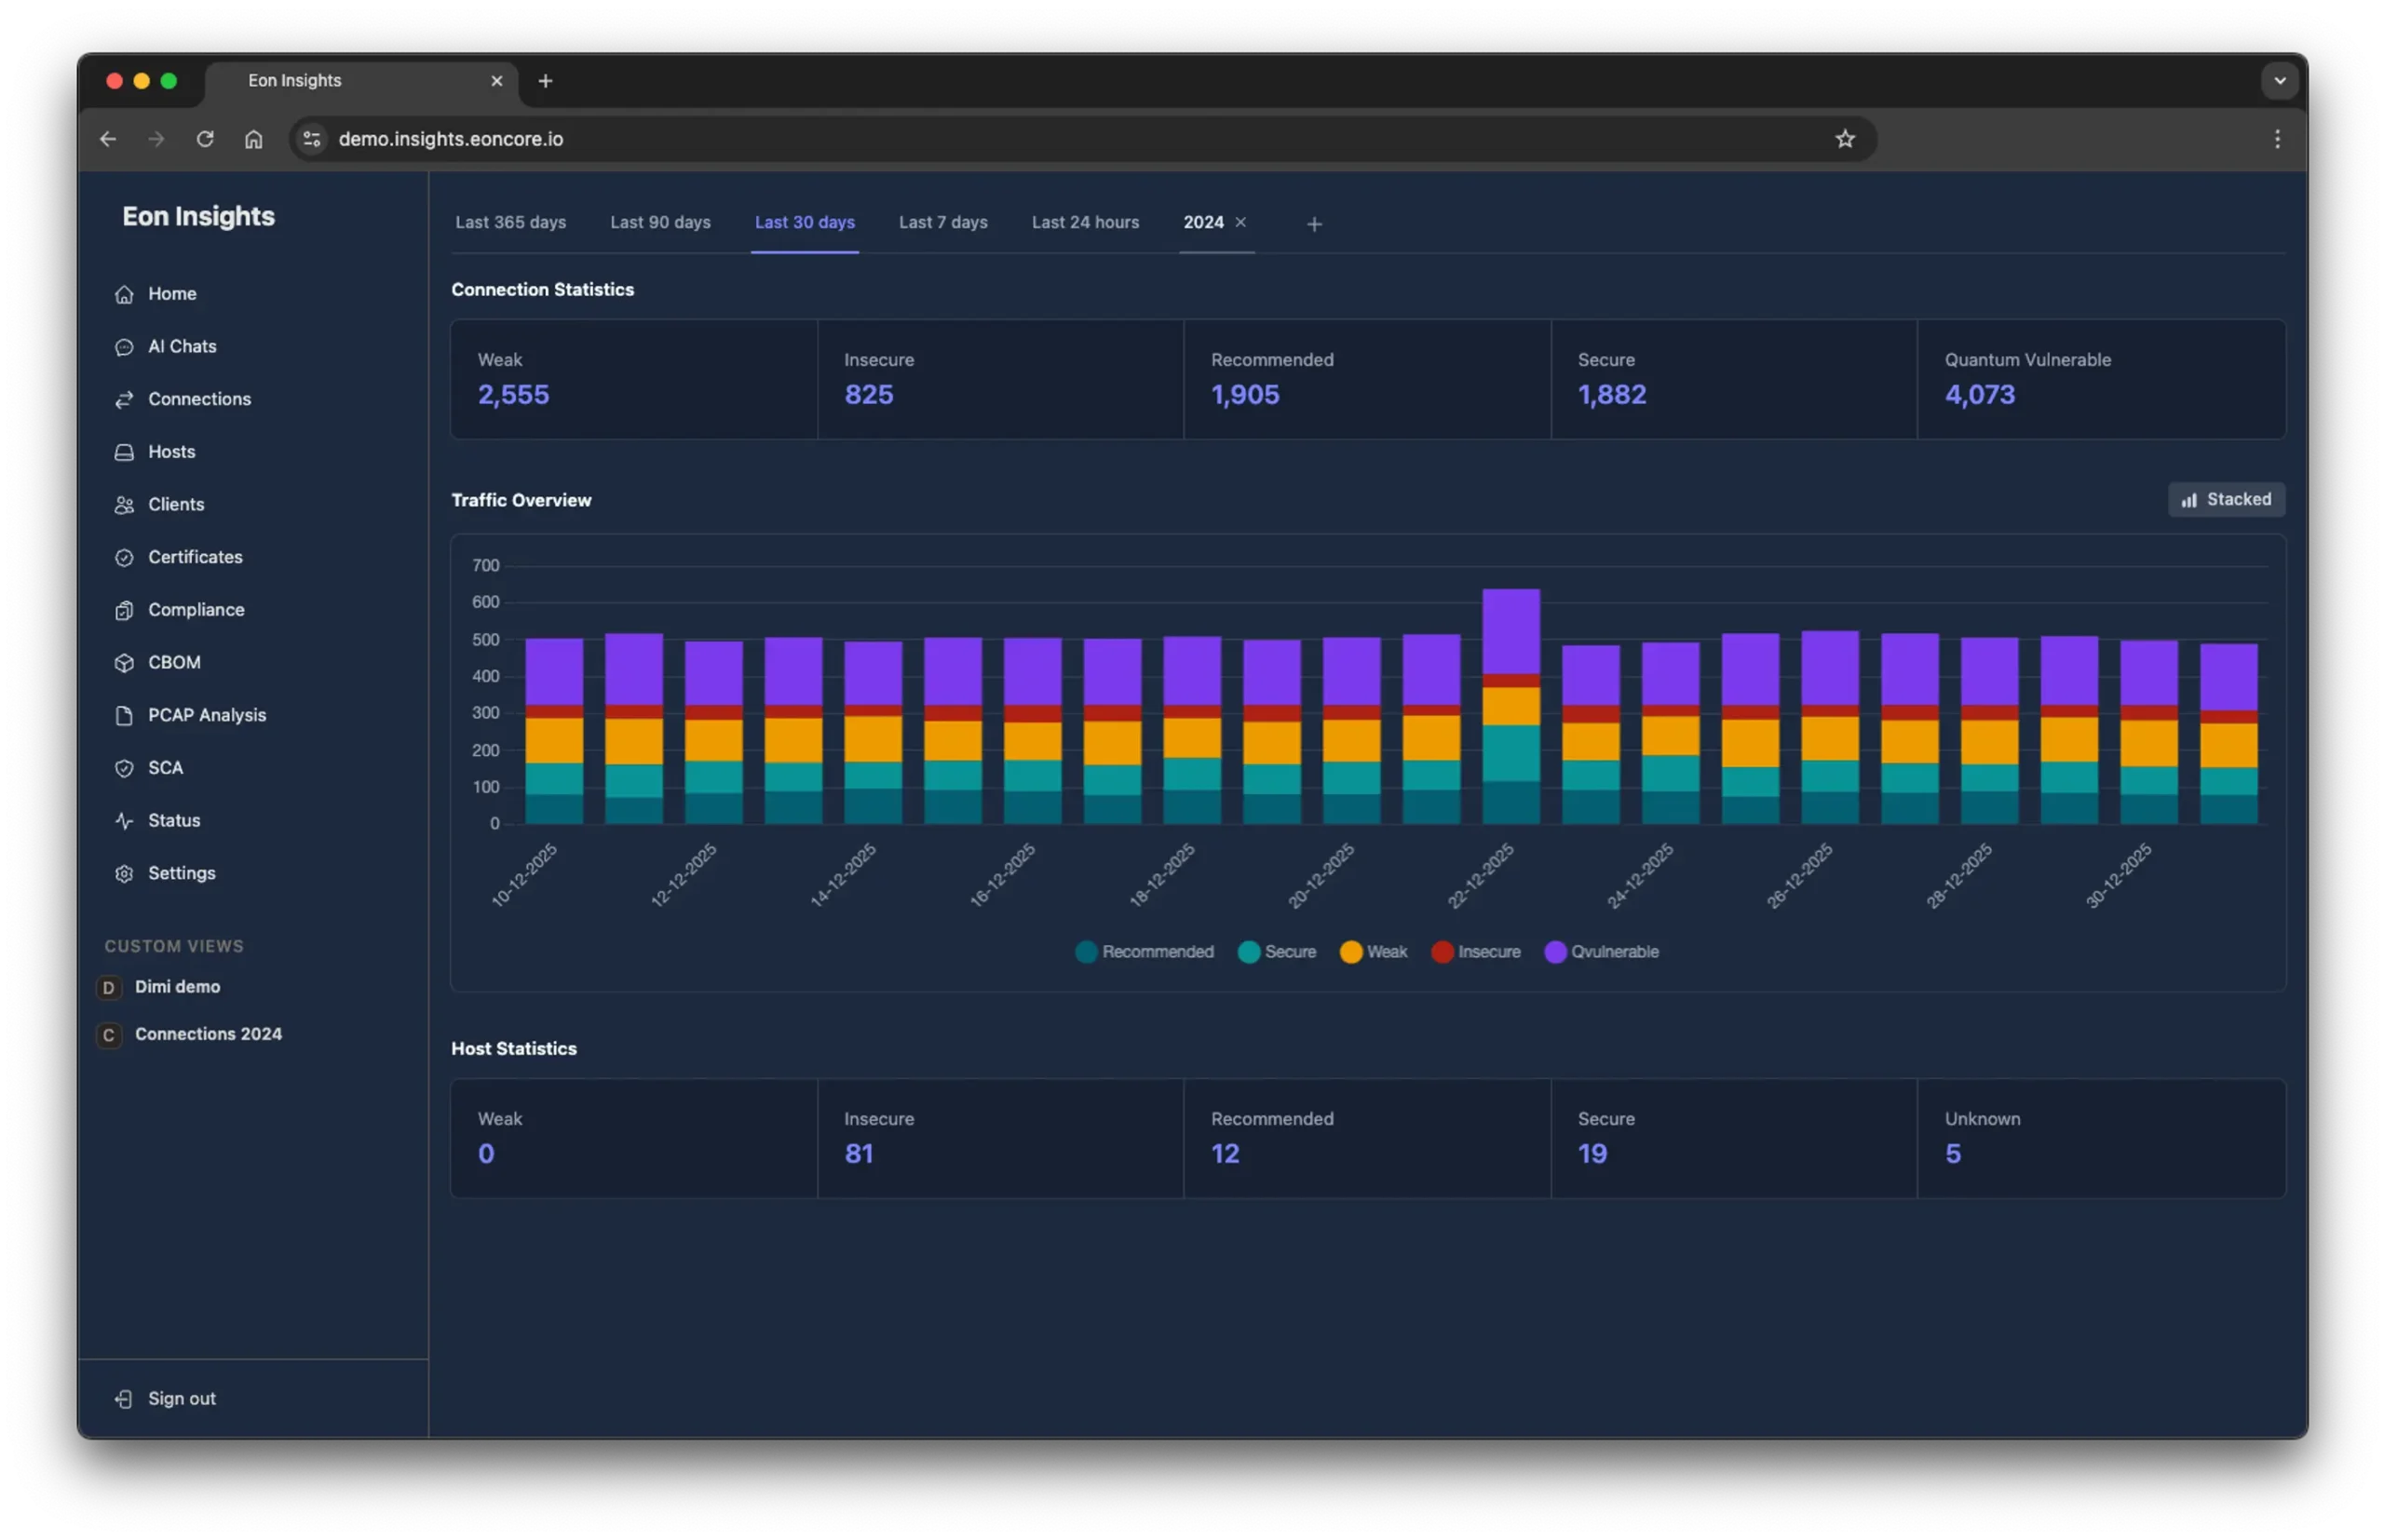The image size is (2384, 1540).
Task: Hide the Insecure series via legend
Action: pyautogui.click(x=1476, y=952)
